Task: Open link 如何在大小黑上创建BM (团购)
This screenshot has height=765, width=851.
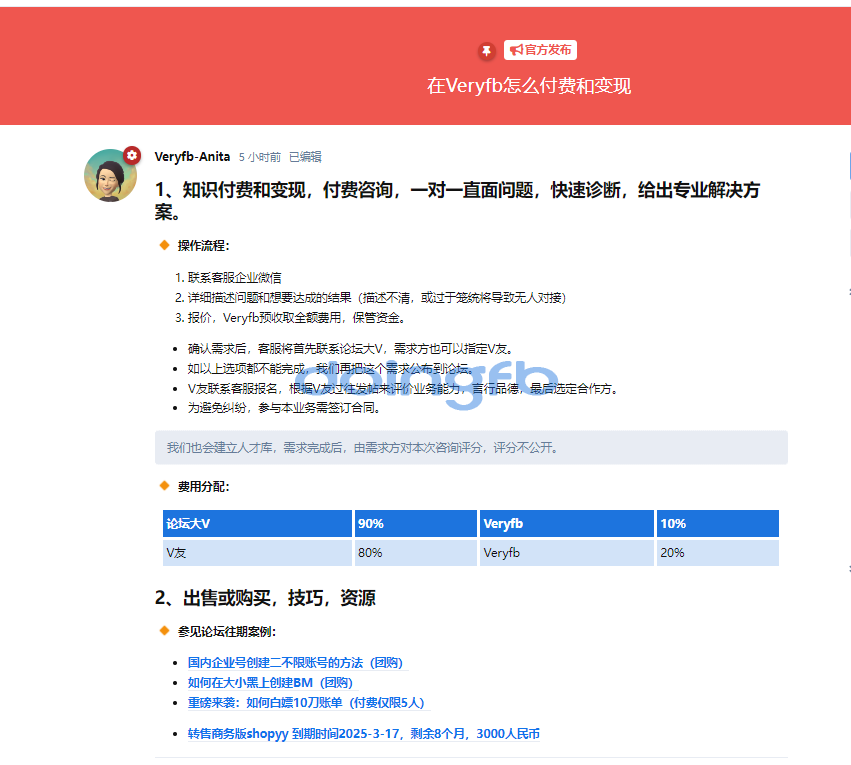Action: tap(270, 683)
